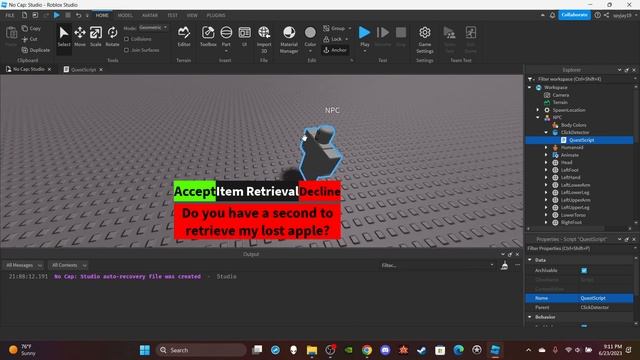Click the red Decline button
640x360 pixels.
coord(320,191)
